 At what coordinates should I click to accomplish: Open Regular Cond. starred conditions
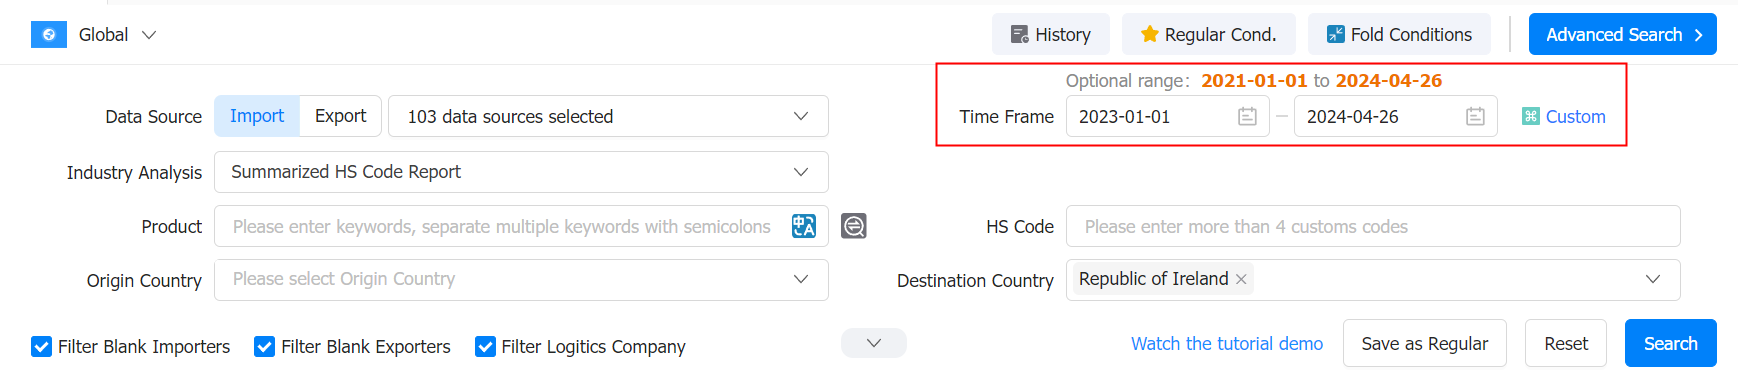pyautogui.click(x=1209, y=34)
